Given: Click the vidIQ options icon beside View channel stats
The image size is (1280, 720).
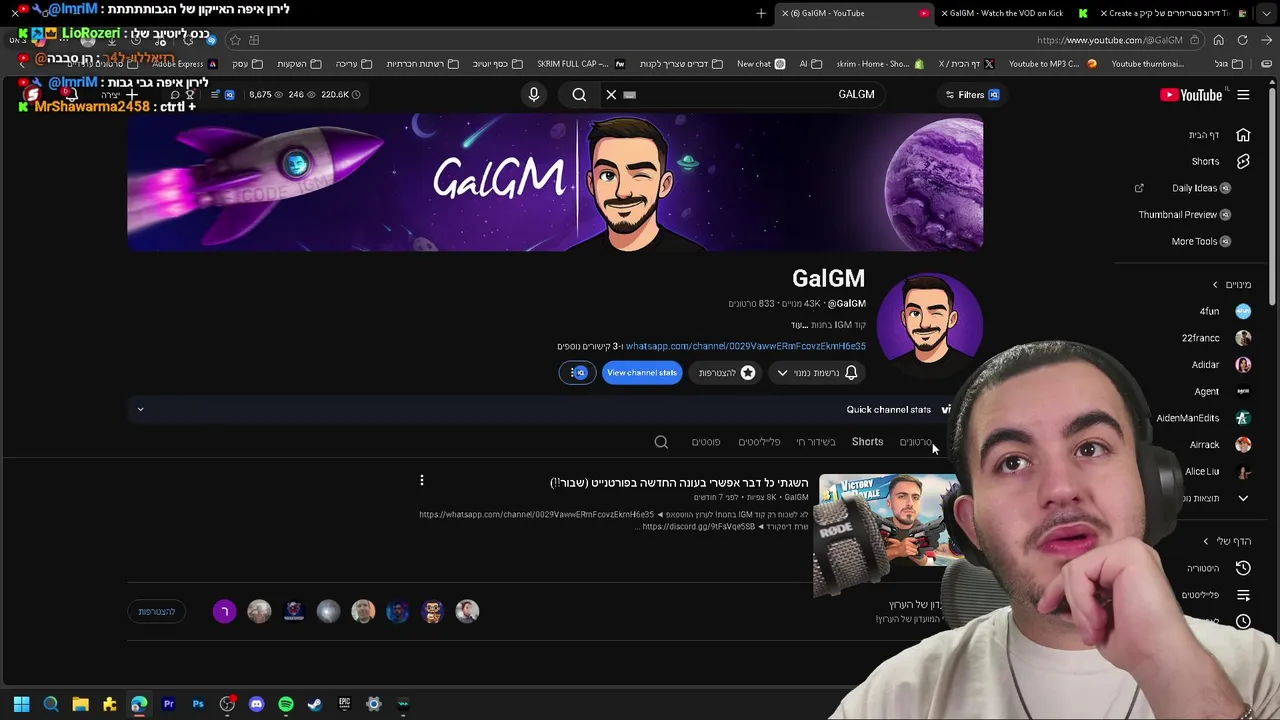Looking at the screenshot, I should pos(578,373).
